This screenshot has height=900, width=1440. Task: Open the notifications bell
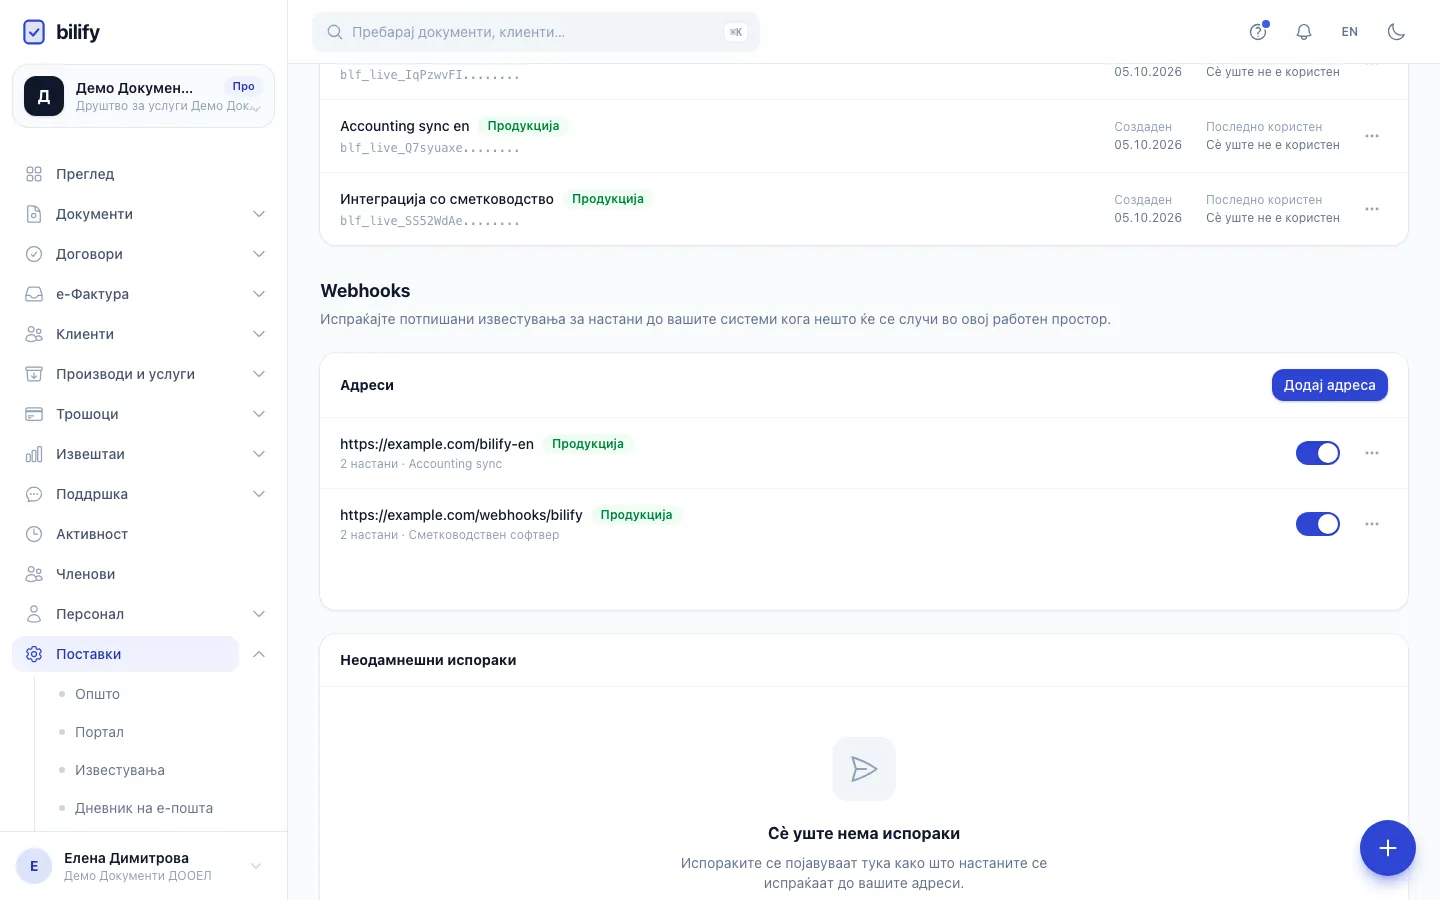pyautogui.click(x=1304, y=32)
